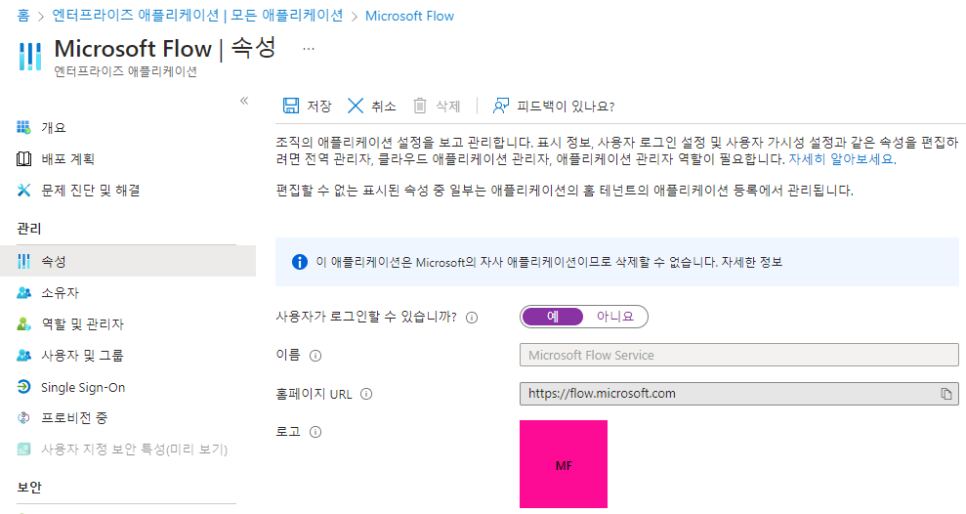Click the 관리 section heading
This screenshot has height=514, width=966.
(29, 229)
